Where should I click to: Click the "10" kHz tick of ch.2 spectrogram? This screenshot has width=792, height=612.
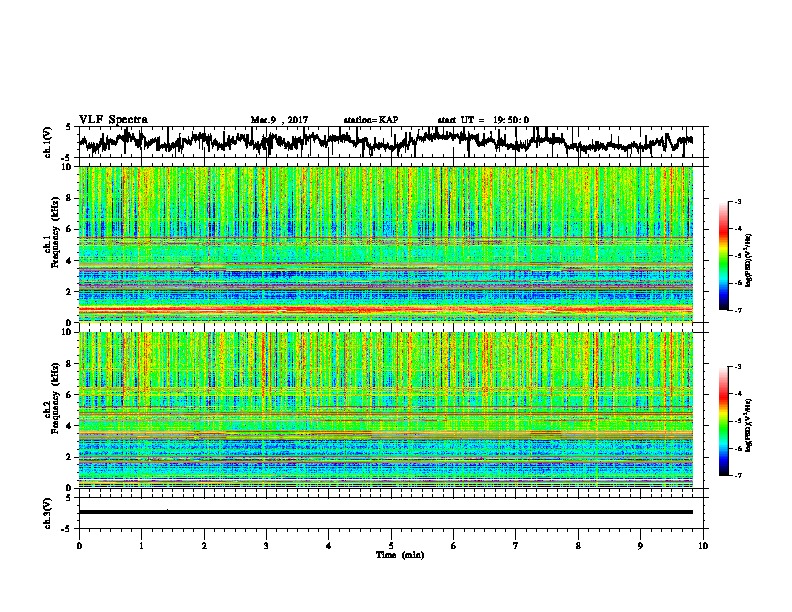pos(68,332)
